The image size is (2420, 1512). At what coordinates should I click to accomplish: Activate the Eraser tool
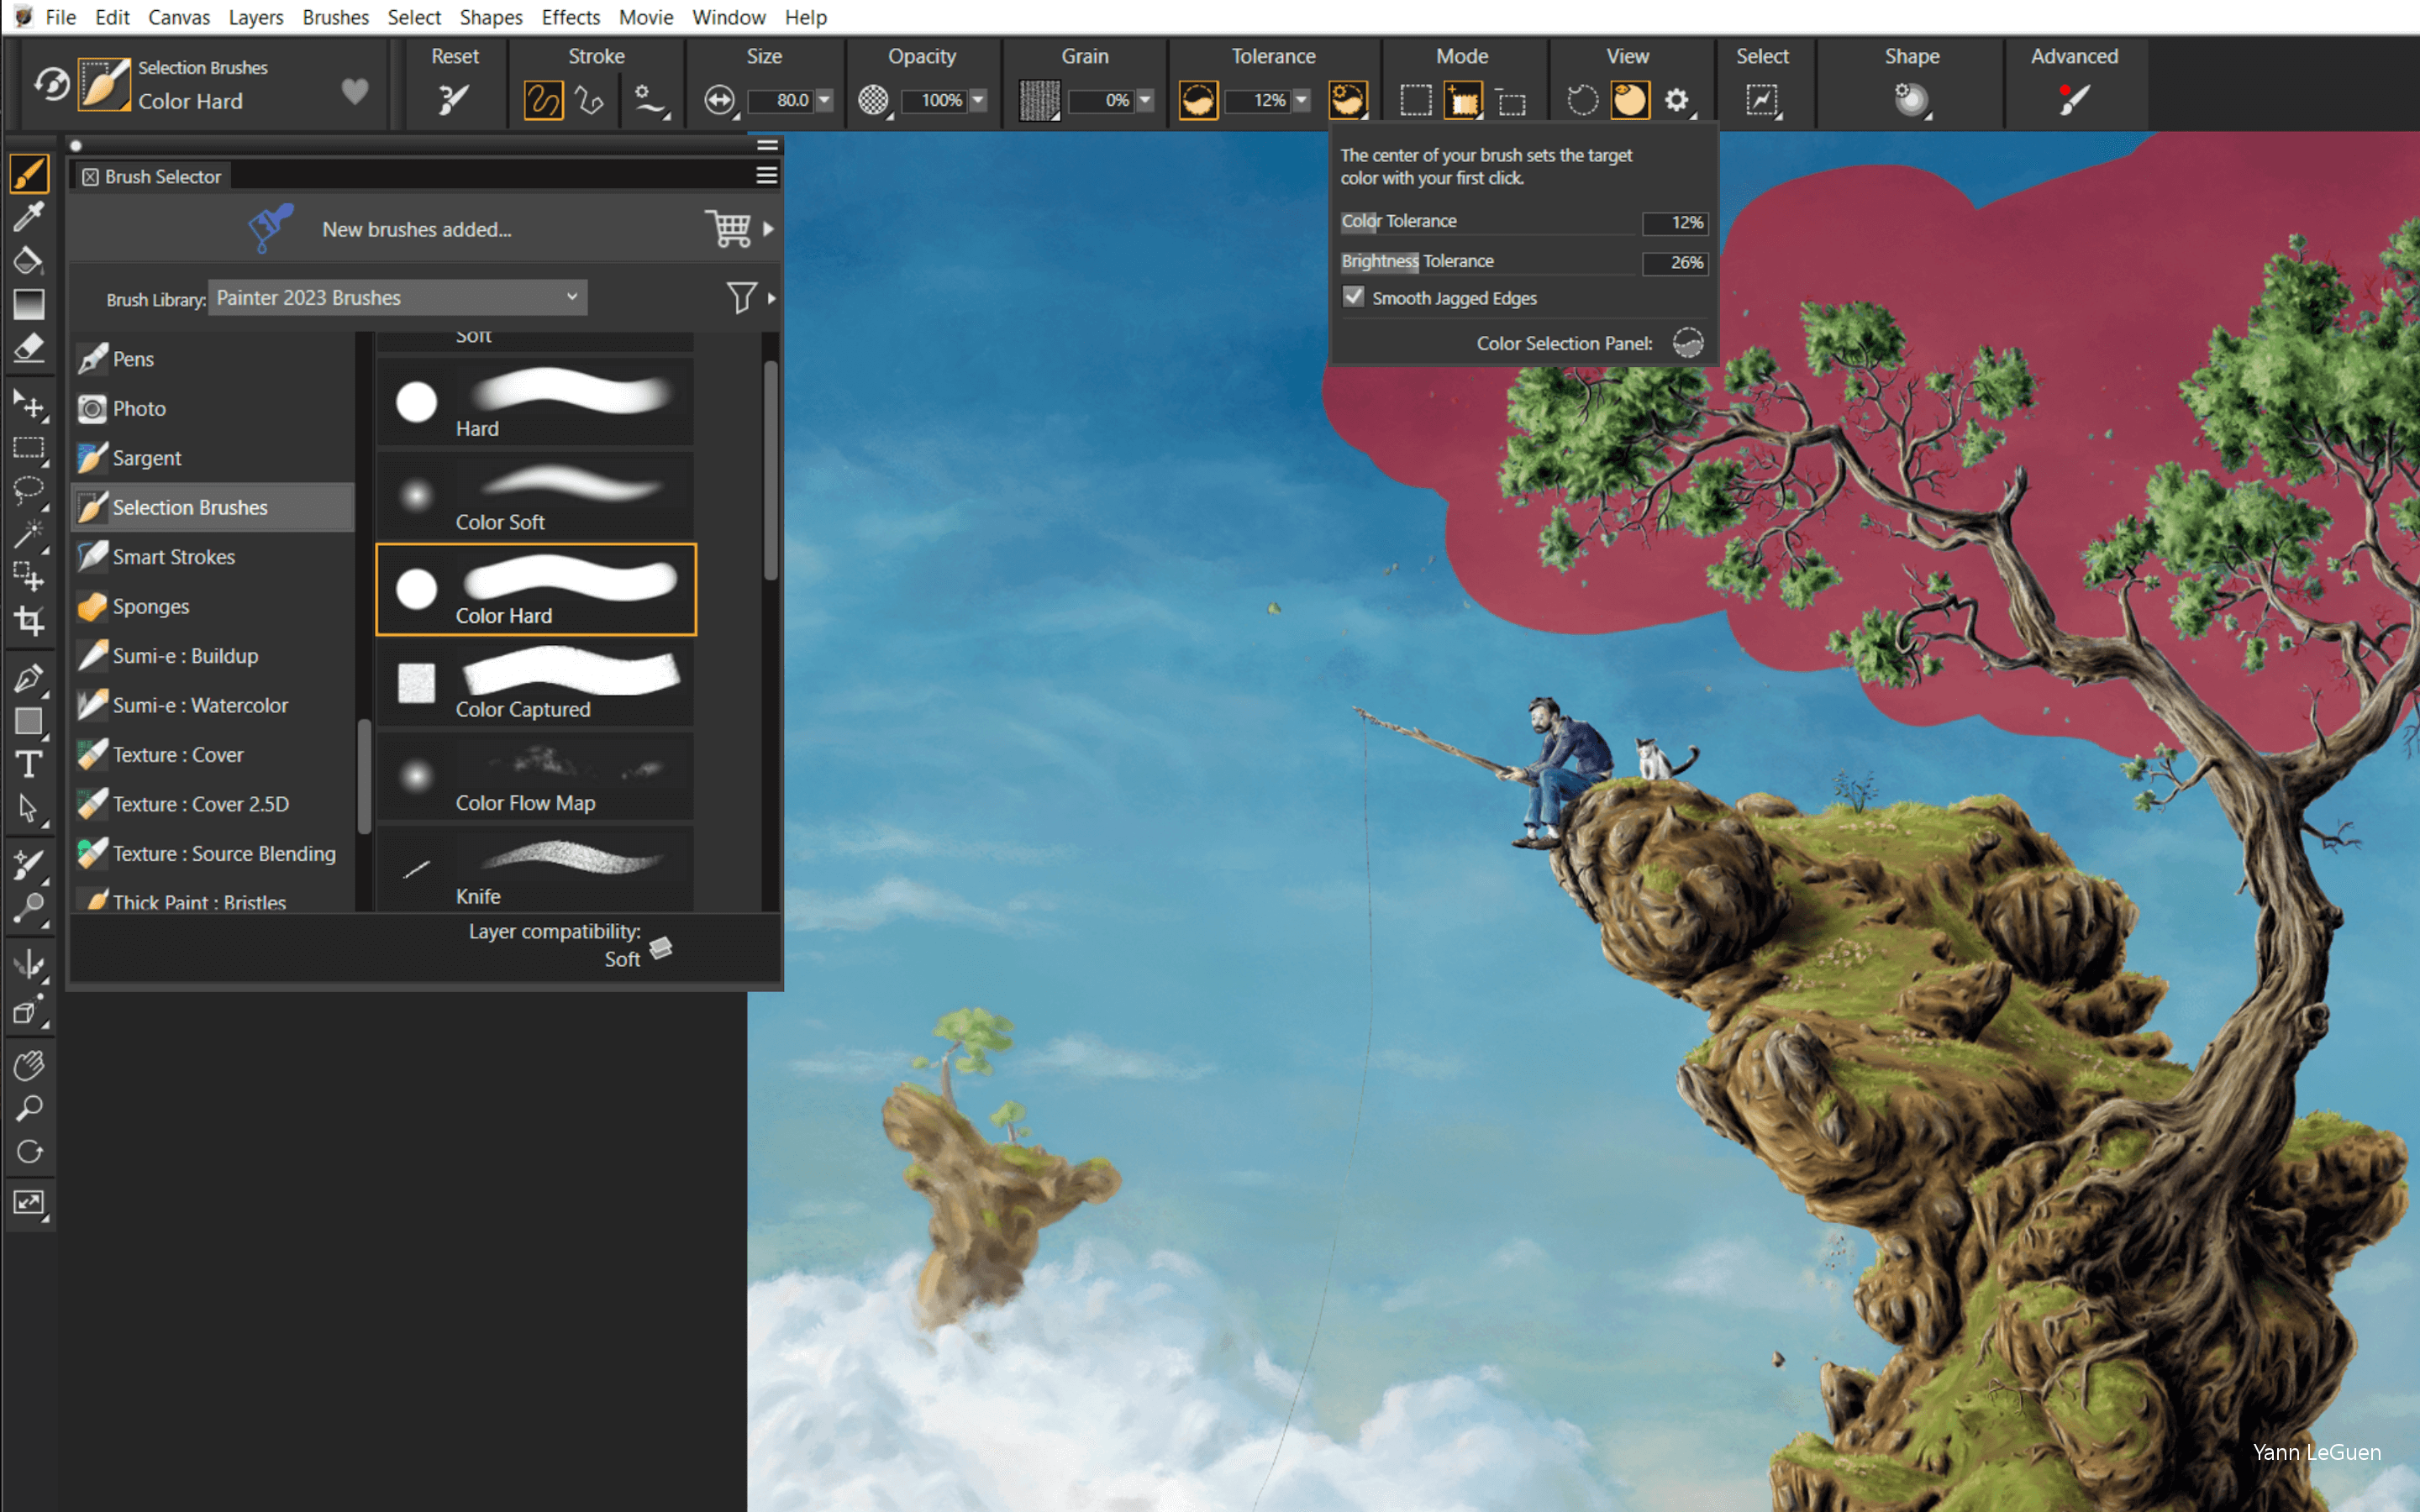[x=29, y=347]
